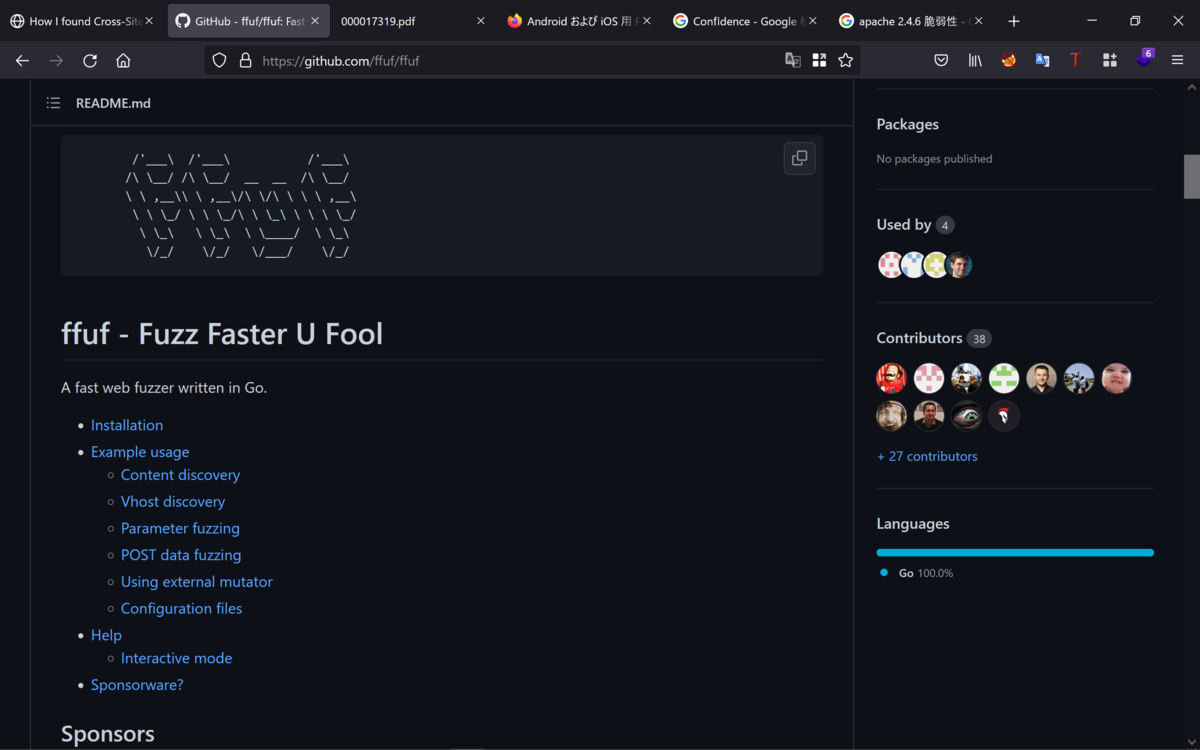This screenshot has height=750, width=1200.
Task: Open the Configuration files link
Action: [181, 608]
